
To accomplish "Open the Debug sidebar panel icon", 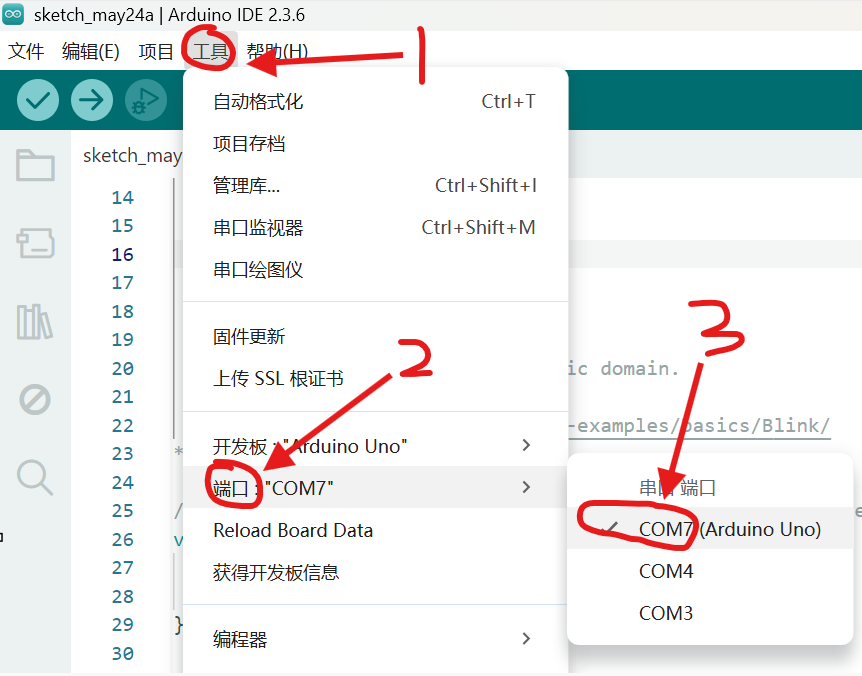I will coord(35,400).
